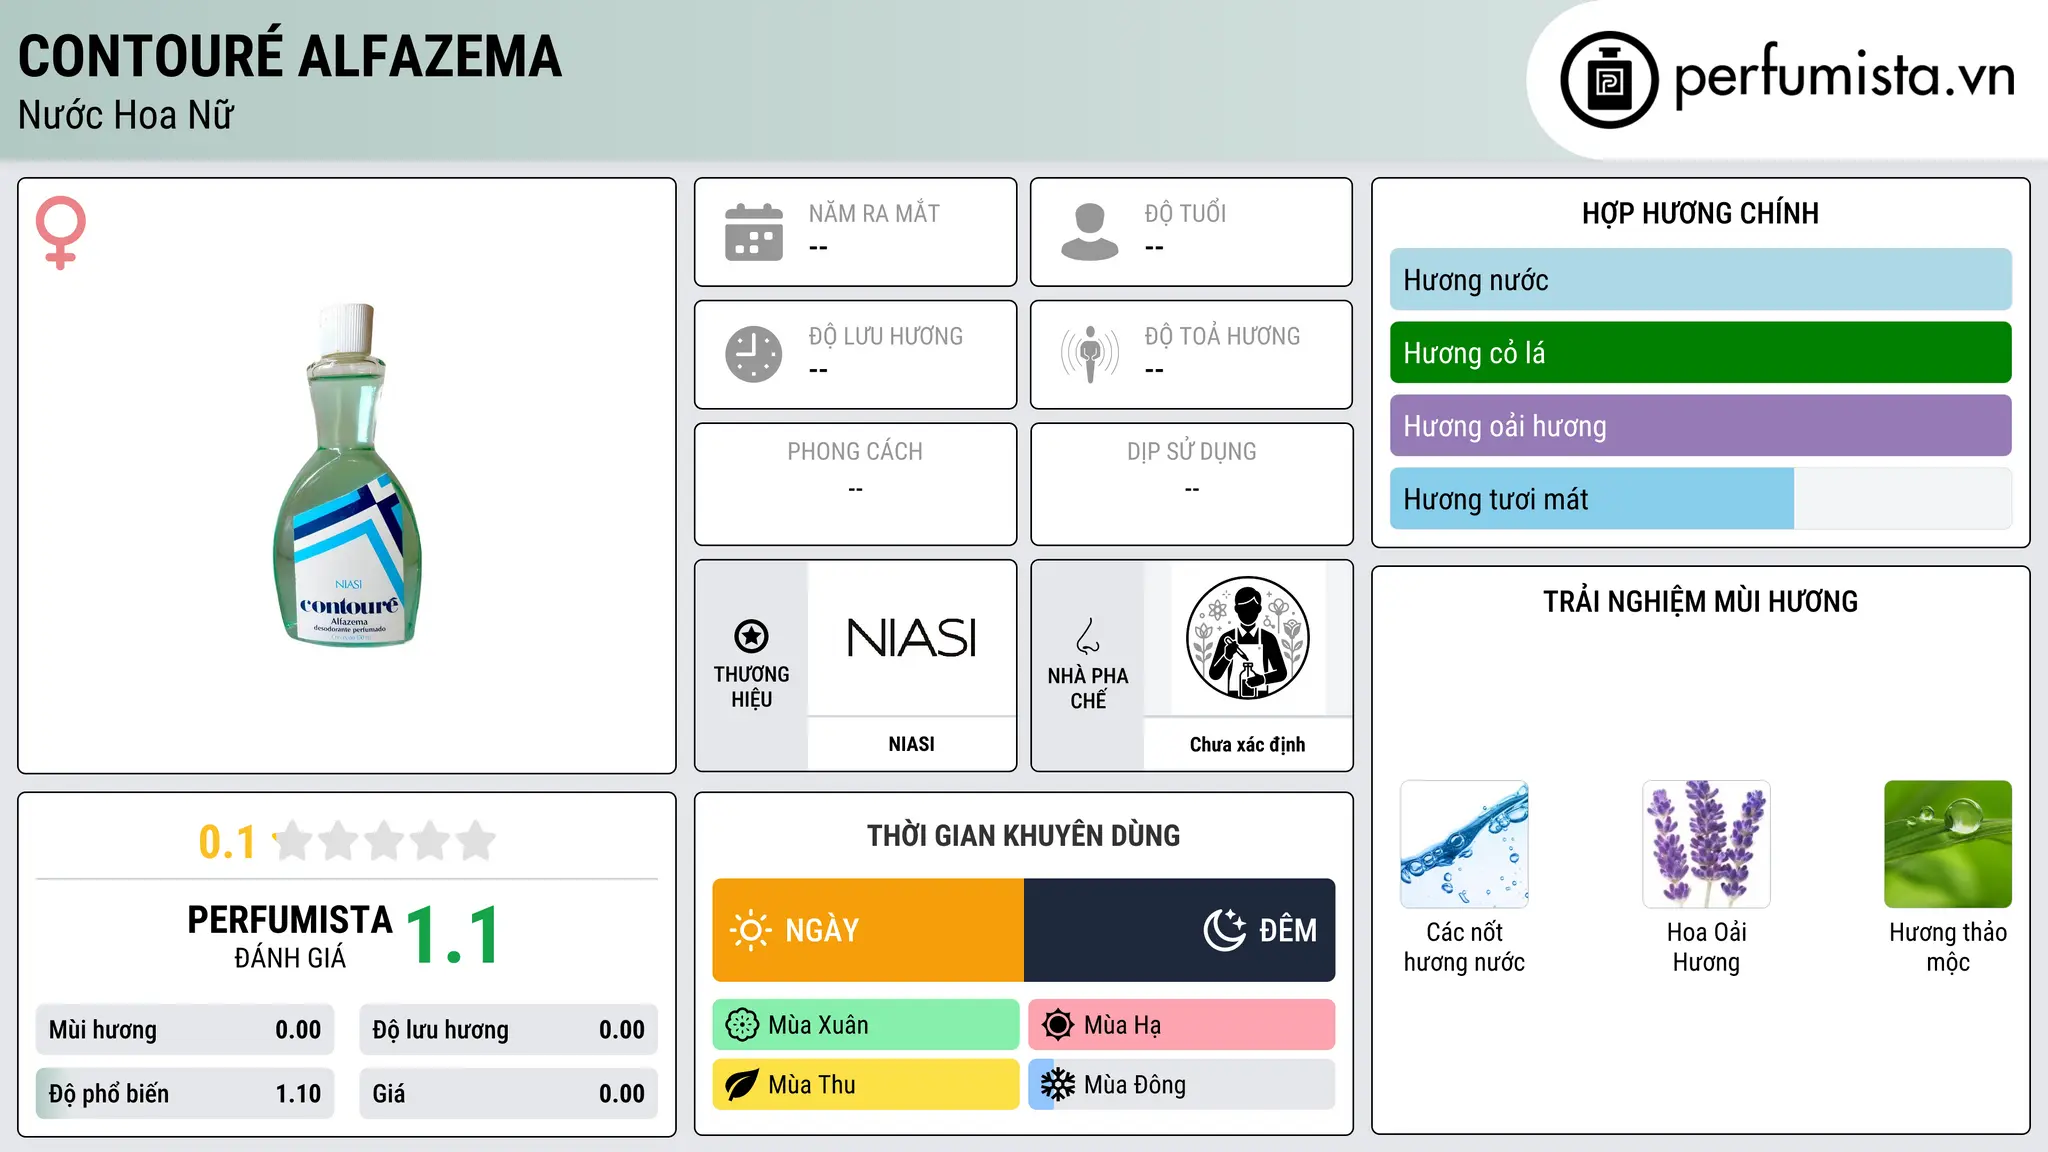Click the Perfumista đánh giá label
Image resolution: width=2048 pixels, height=1152 pixels.
point(290,936)
